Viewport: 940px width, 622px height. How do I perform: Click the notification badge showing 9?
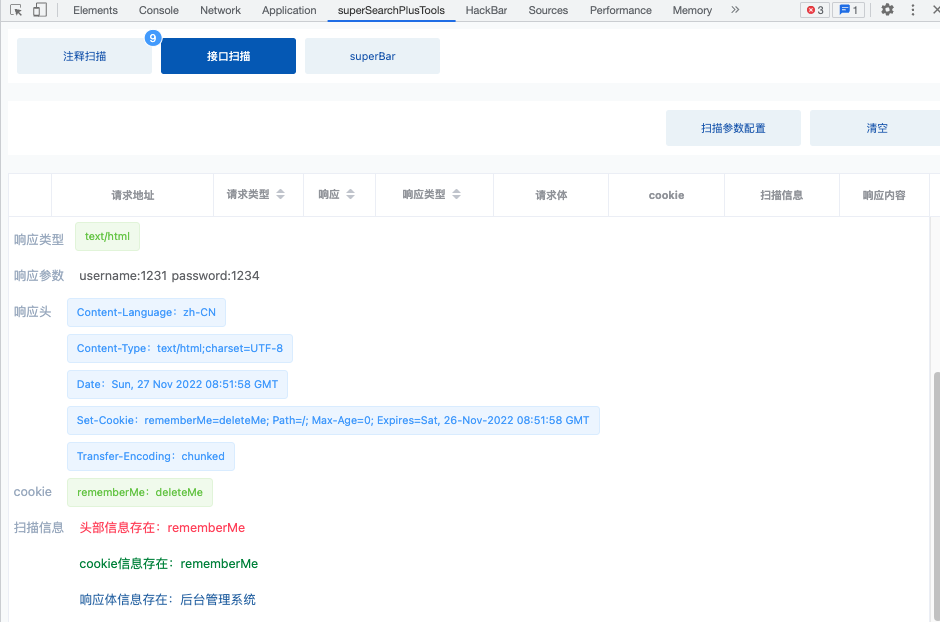[x=153, y=38]
